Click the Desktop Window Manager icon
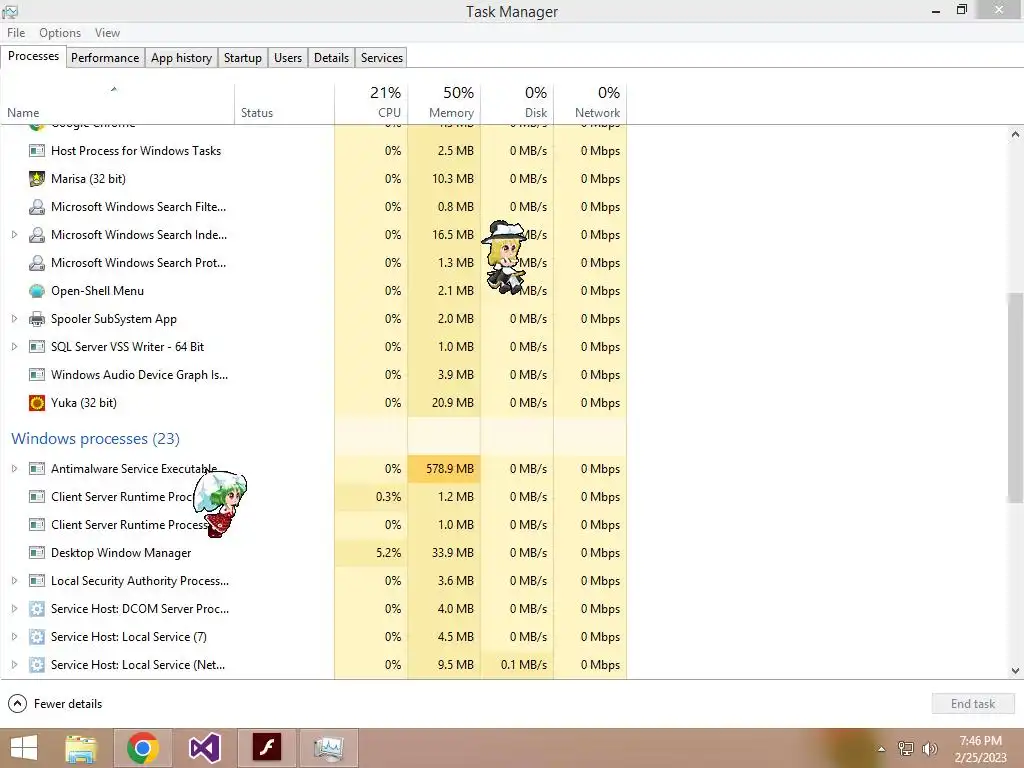The height and width of the screenshot is (768, 1024). point(37,552)
